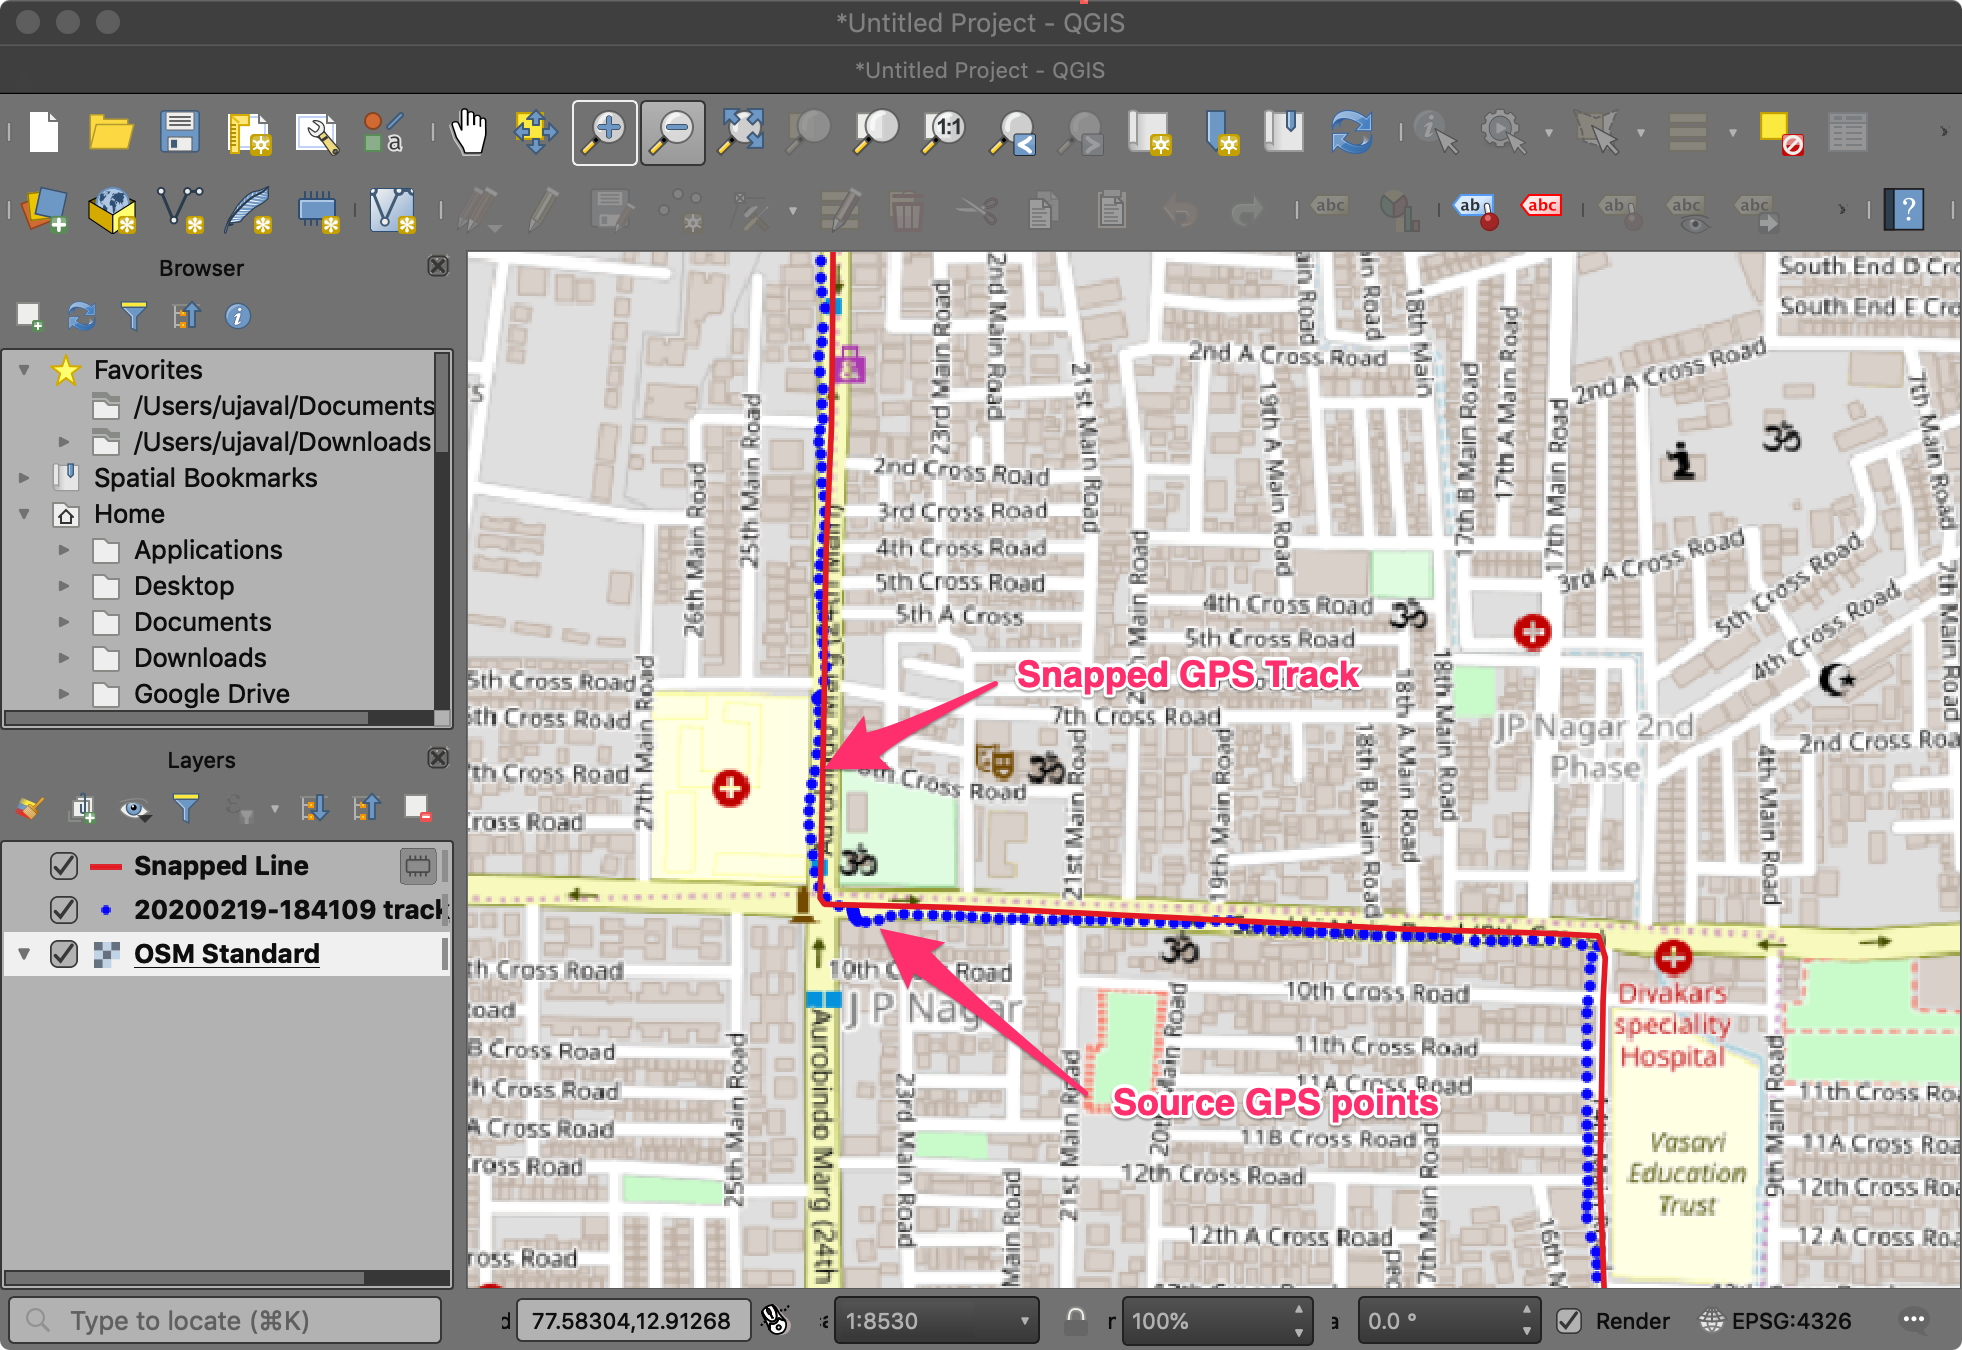
Task: Click the Zoom Full extent icon
Action: click(x=742, y=132)
